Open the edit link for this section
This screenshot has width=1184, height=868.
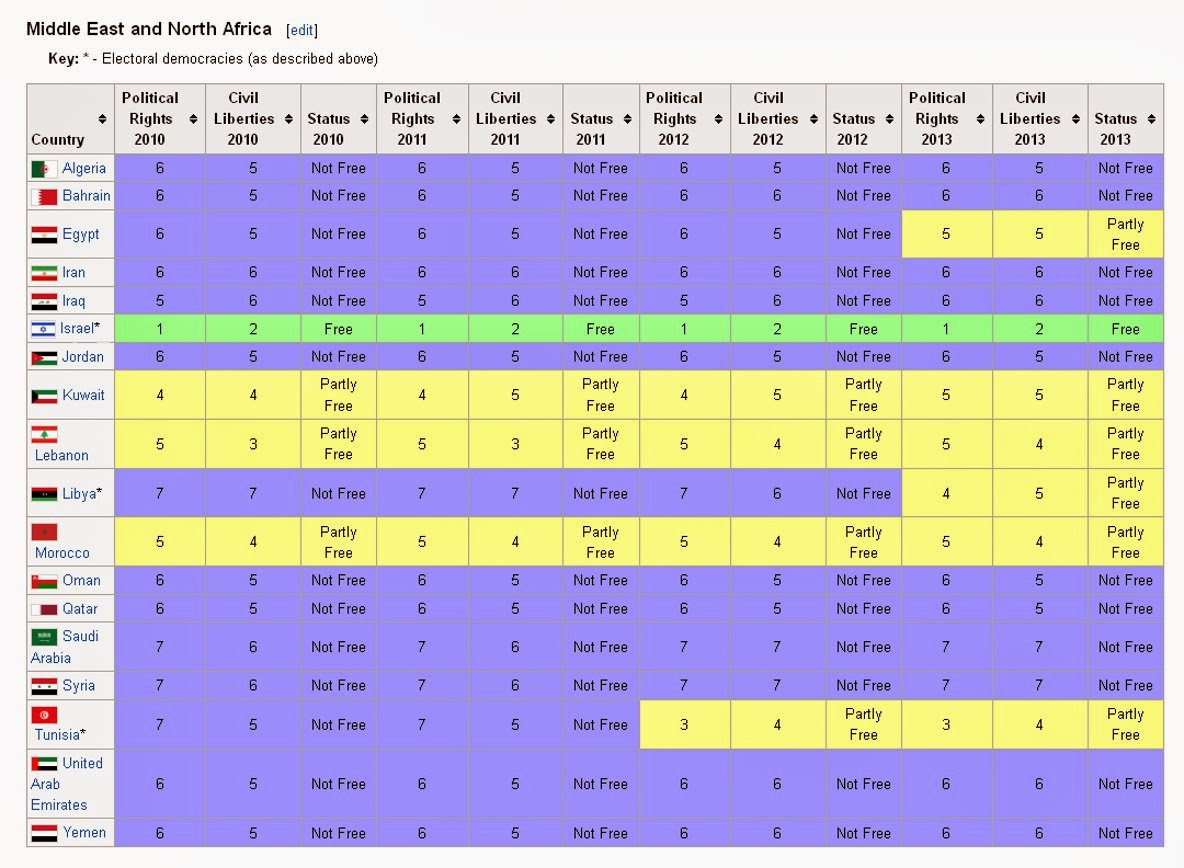303,29
